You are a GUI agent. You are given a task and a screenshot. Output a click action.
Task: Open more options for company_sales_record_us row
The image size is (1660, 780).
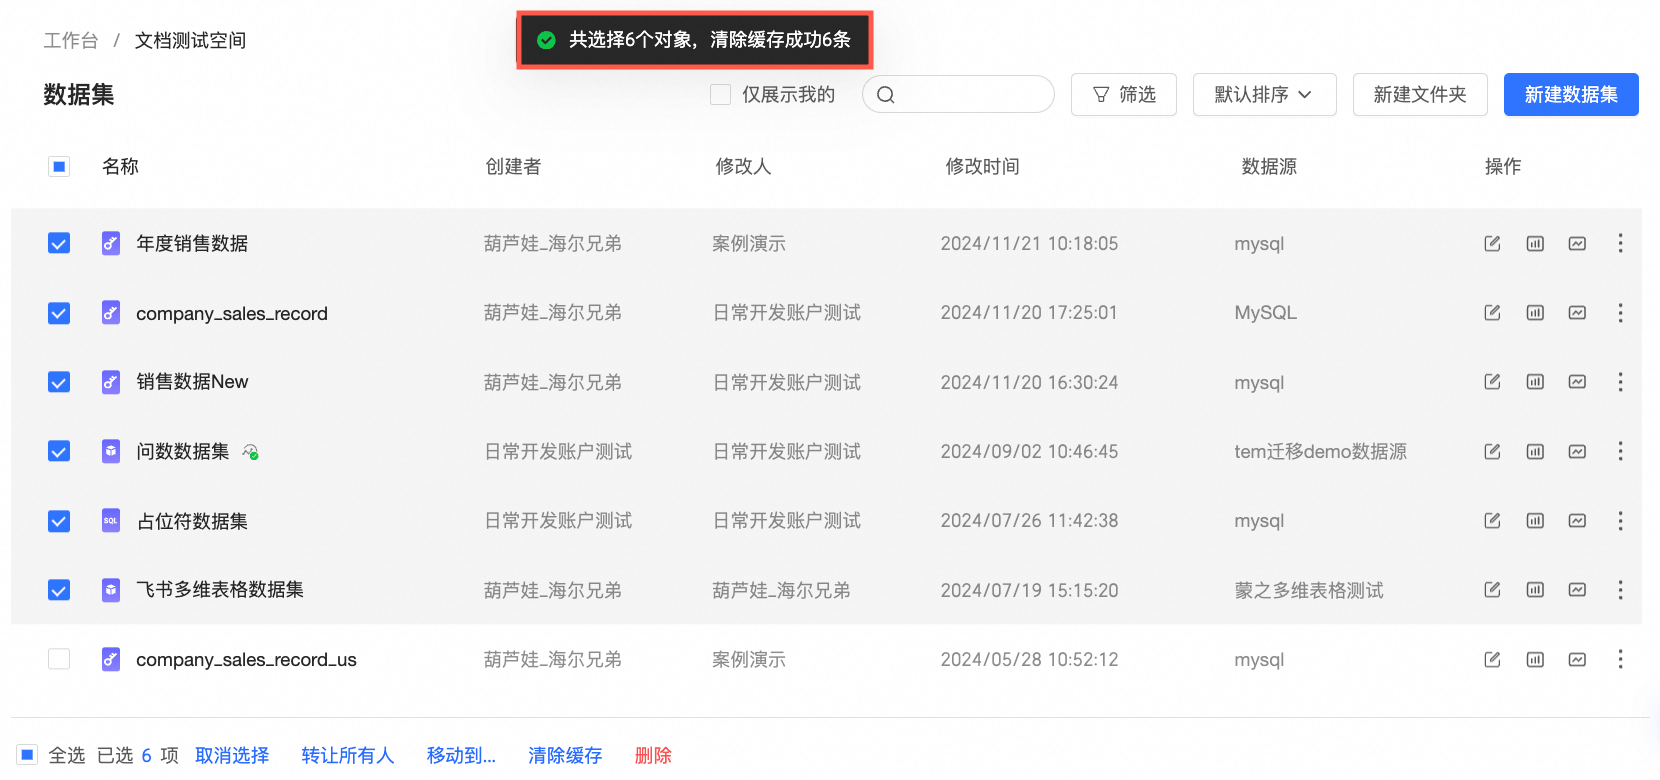click(1620, 659)
